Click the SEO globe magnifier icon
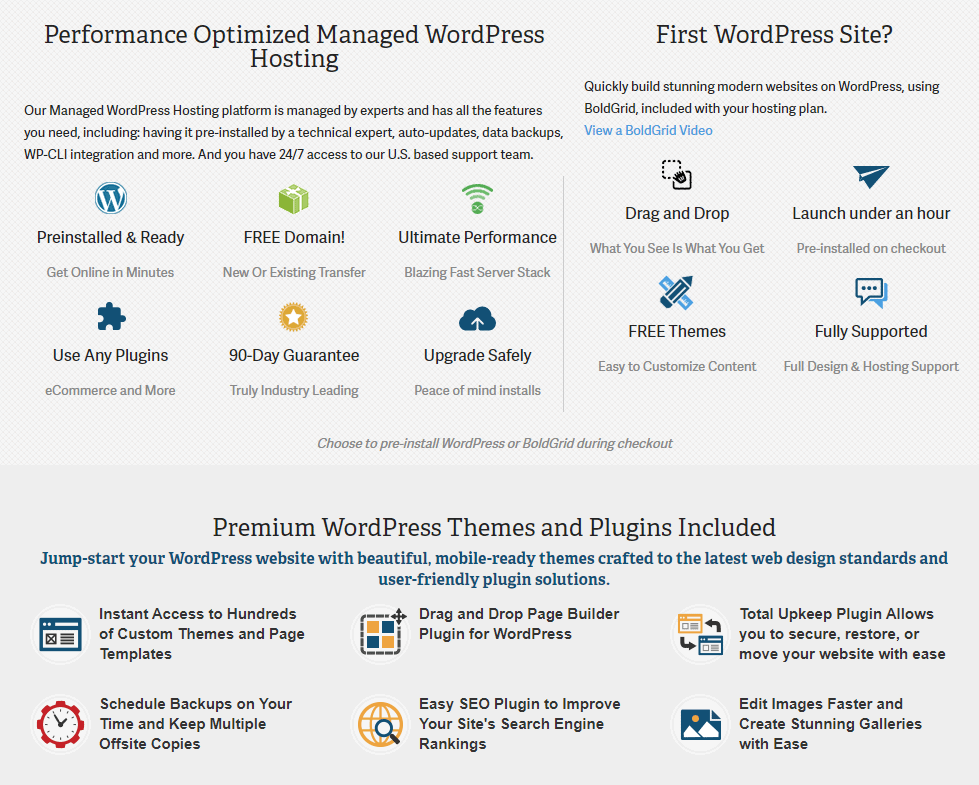979x785 pixels. coord(381,723)
